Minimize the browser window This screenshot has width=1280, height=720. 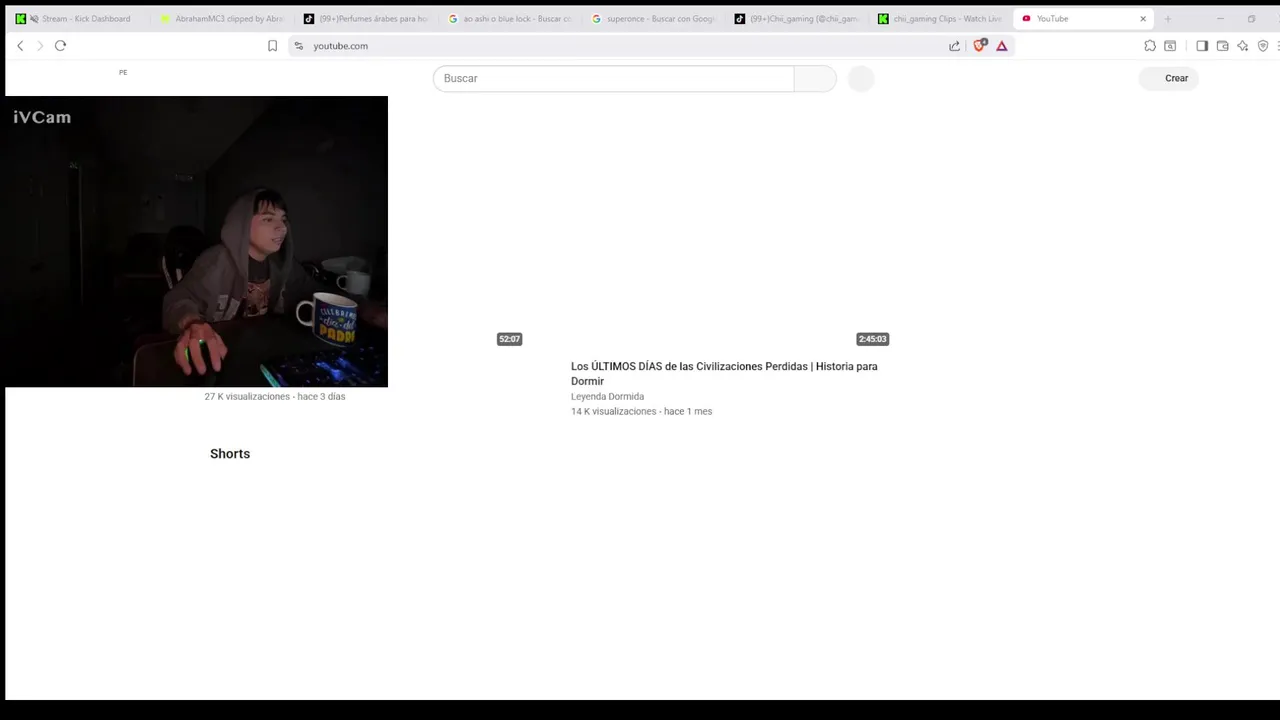pyautogui.click(x=1220, y=18)
